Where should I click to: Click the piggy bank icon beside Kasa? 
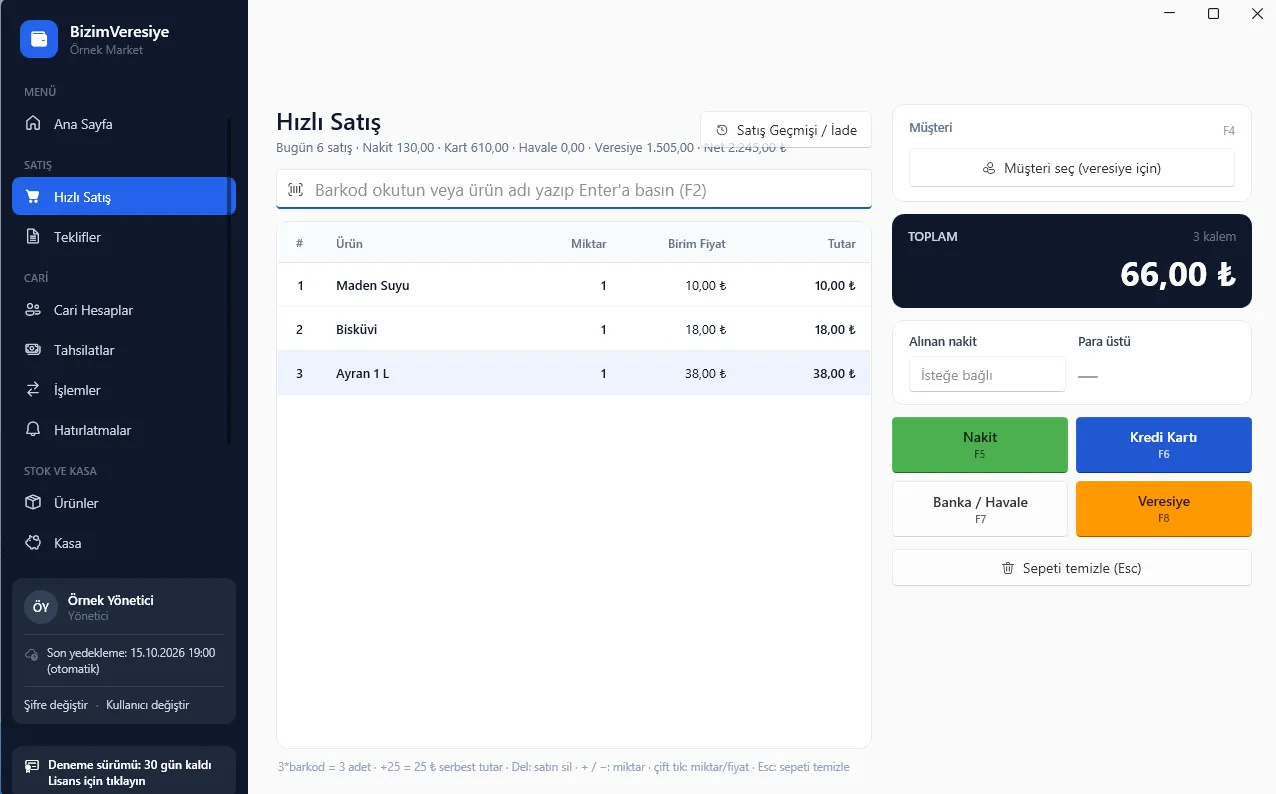pyautogui.click(x=33, y=543)
